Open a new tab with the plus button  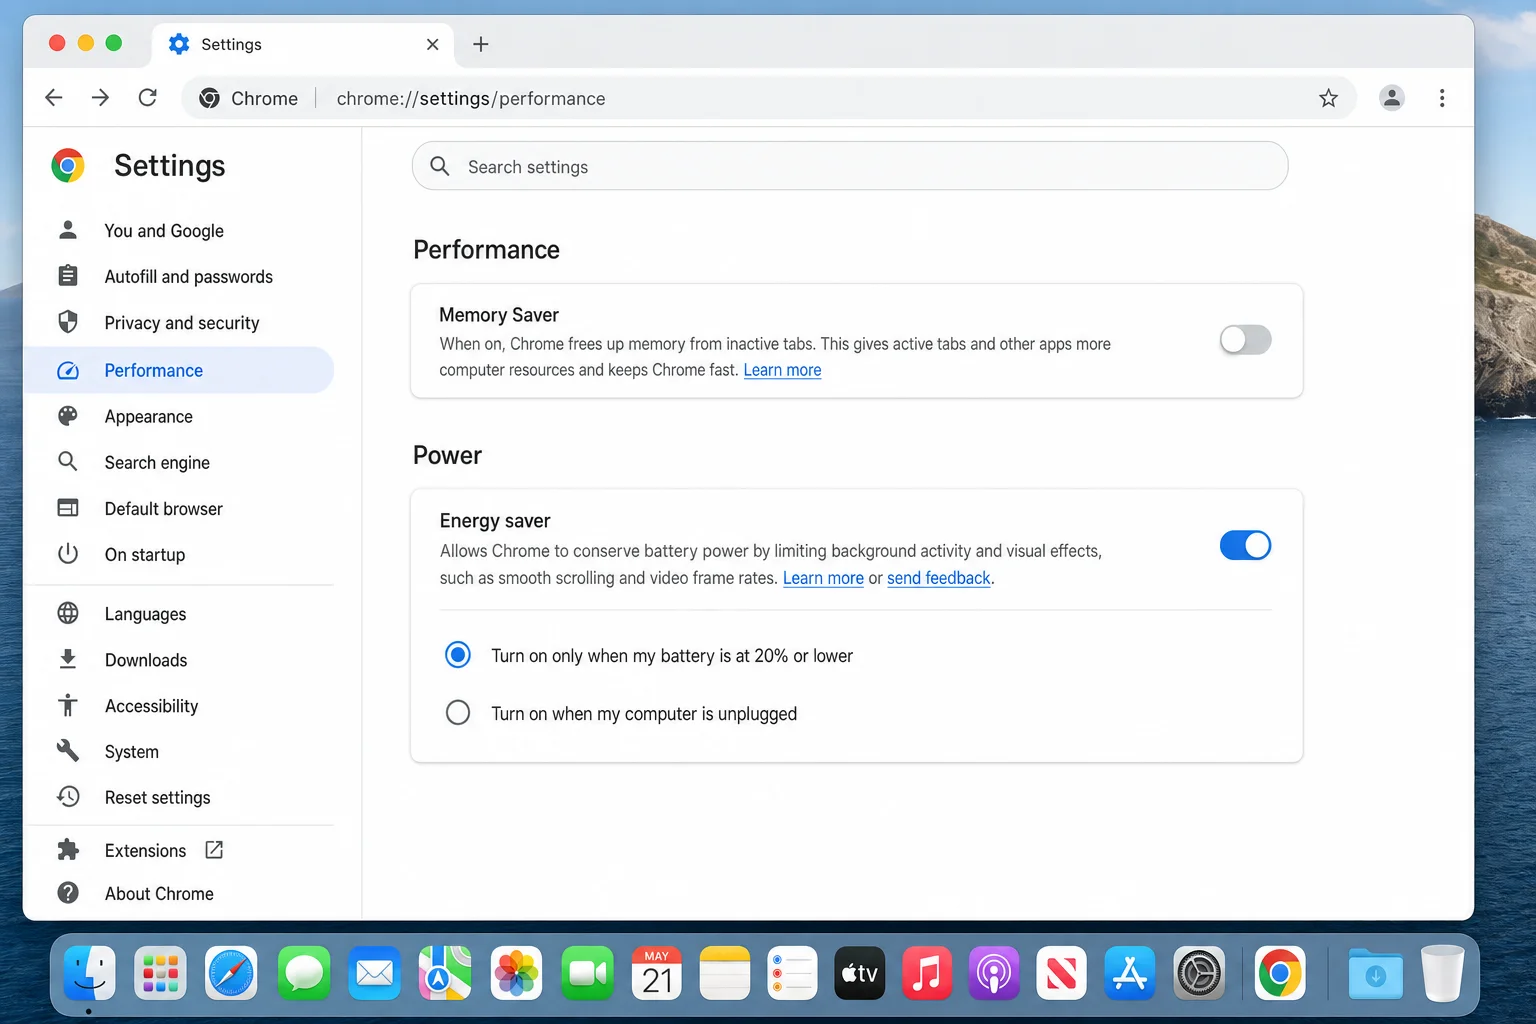[481, 44]
